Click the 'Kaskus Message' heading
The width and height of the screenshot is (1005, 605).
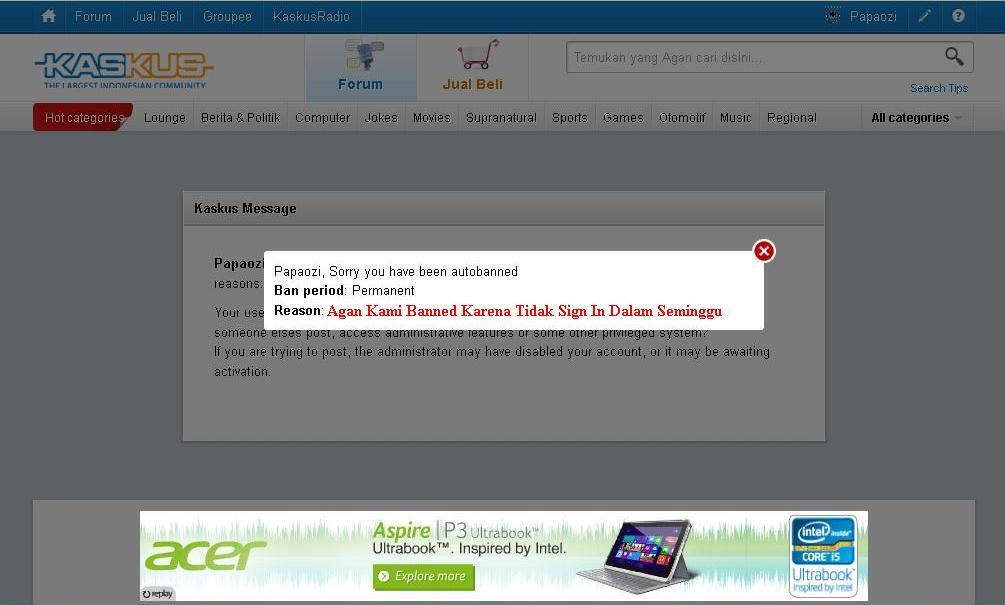point(245,208)
